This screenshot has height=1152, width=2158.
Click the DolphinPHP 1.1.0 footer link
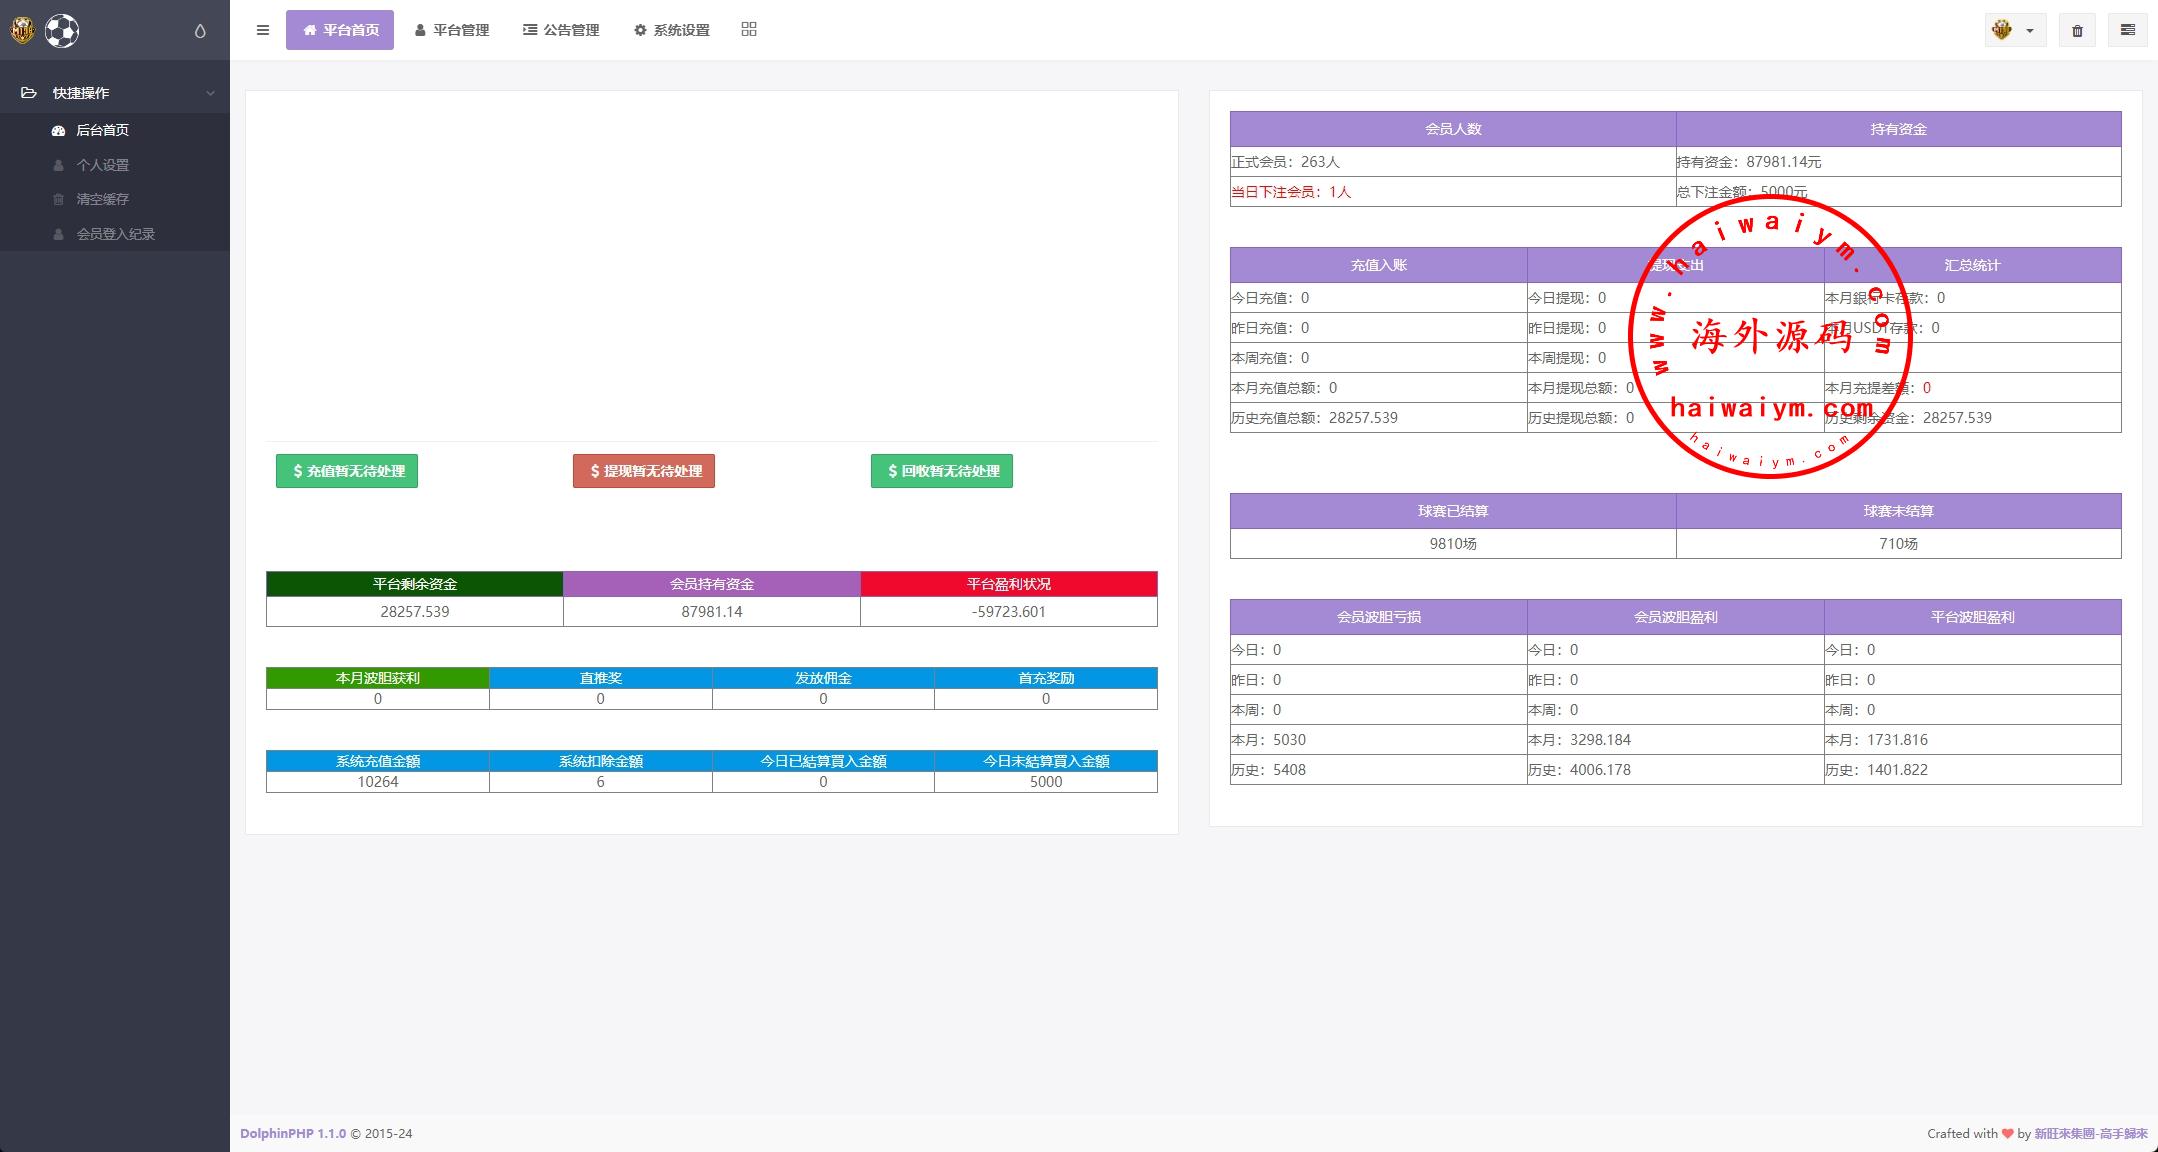[x=293, y=1133]
